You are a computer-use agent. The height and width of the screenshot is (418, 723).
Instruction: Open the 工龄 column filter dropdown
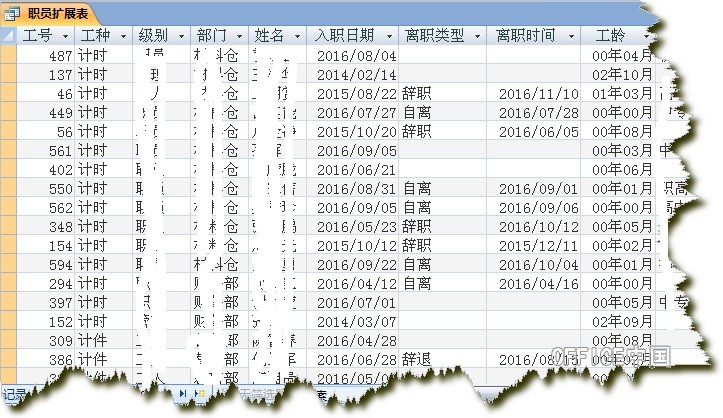646,36
